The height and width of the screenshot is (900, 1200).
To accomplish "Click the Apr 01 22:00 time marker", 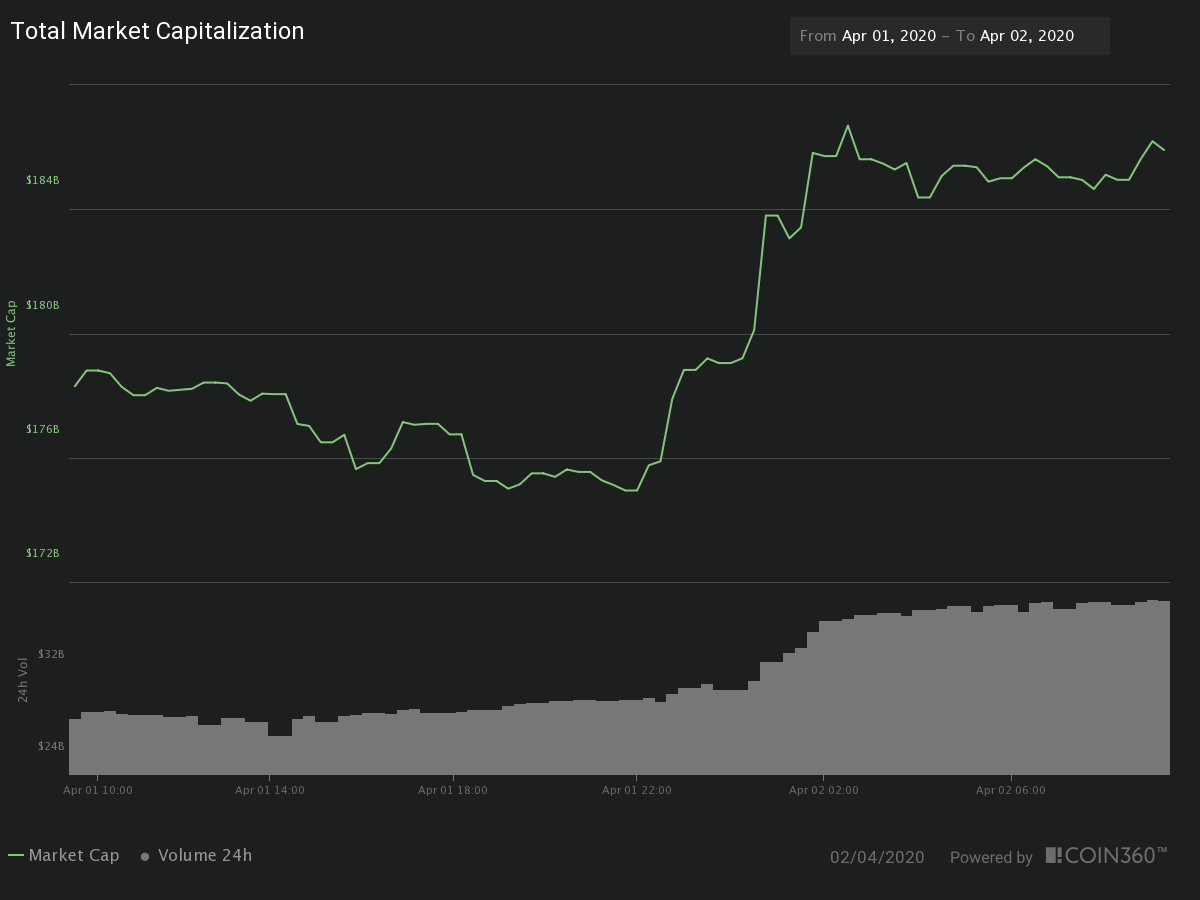I will click(x=636, y=790).
